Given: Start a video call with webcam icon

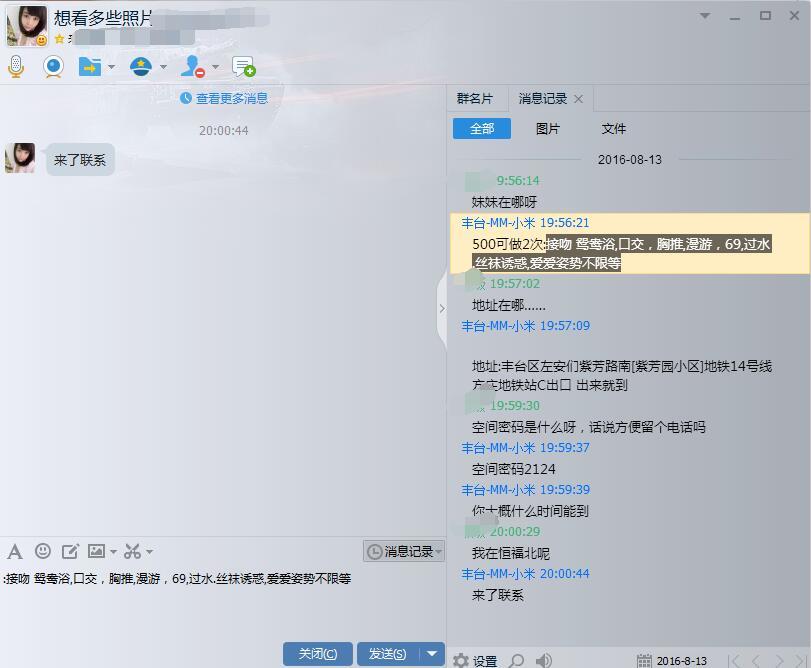Looking at the screenshot, I should 53,67.
